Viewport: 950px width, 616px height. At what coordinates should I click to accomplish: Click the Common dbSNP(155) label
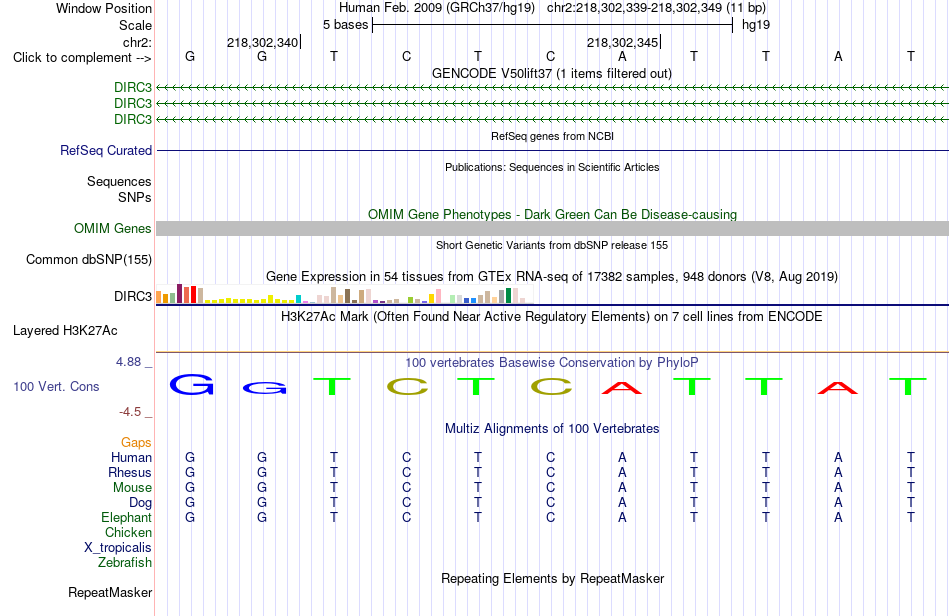click(89, 259)
